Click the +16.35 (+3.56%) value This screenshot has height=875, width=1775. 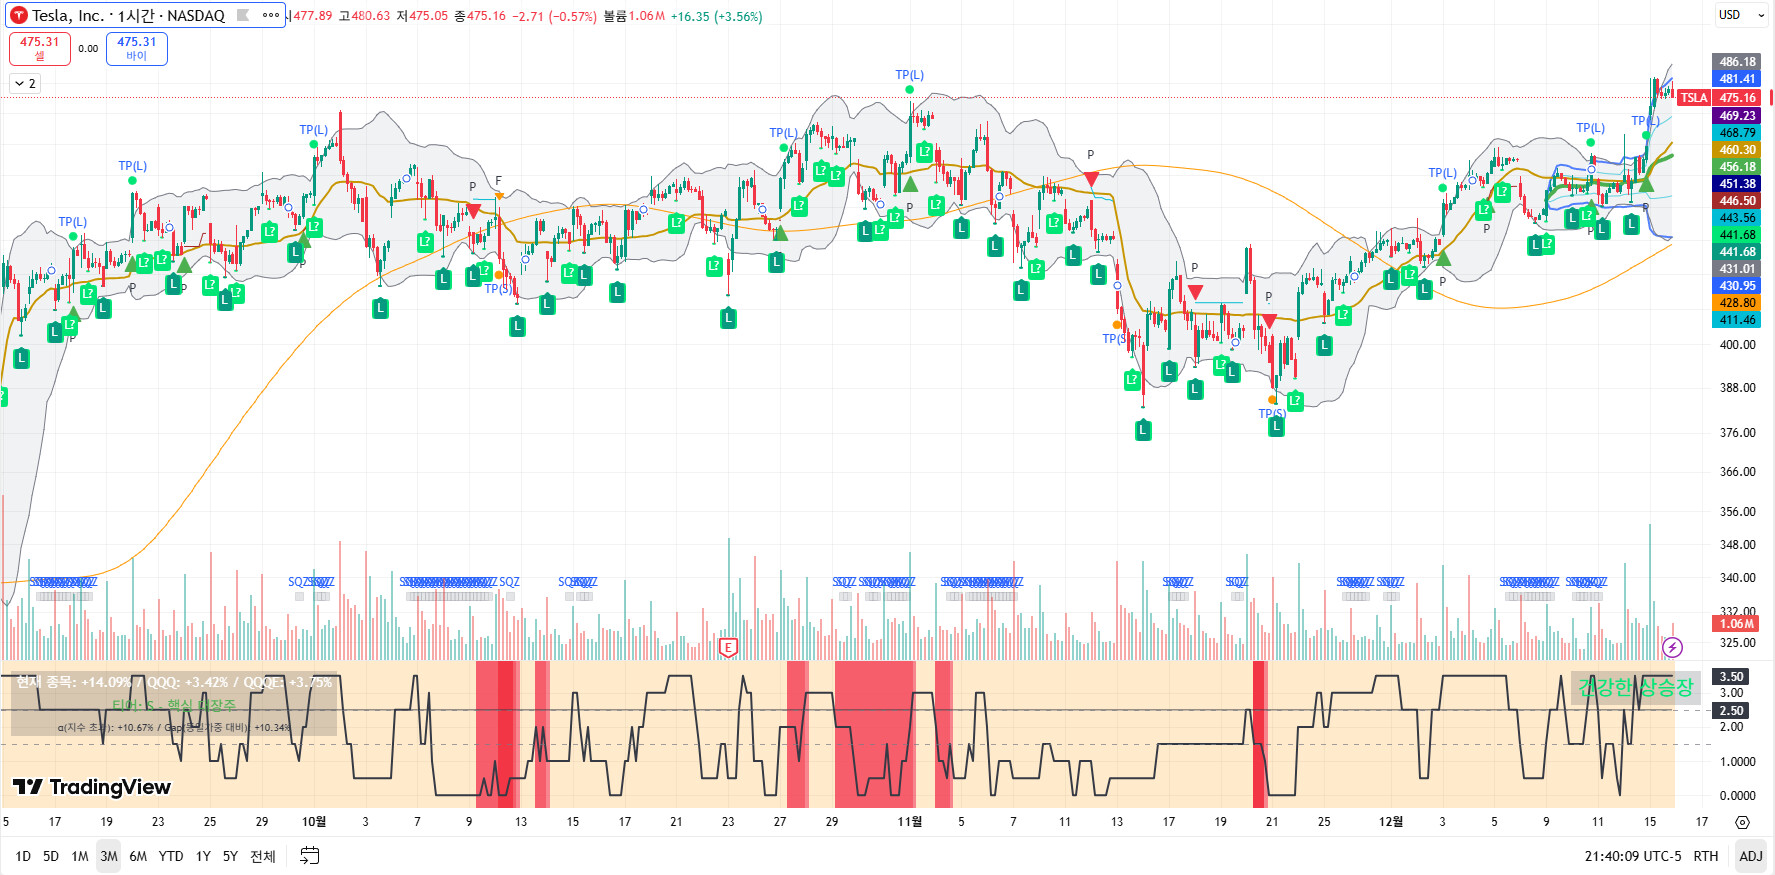[716, 16]
